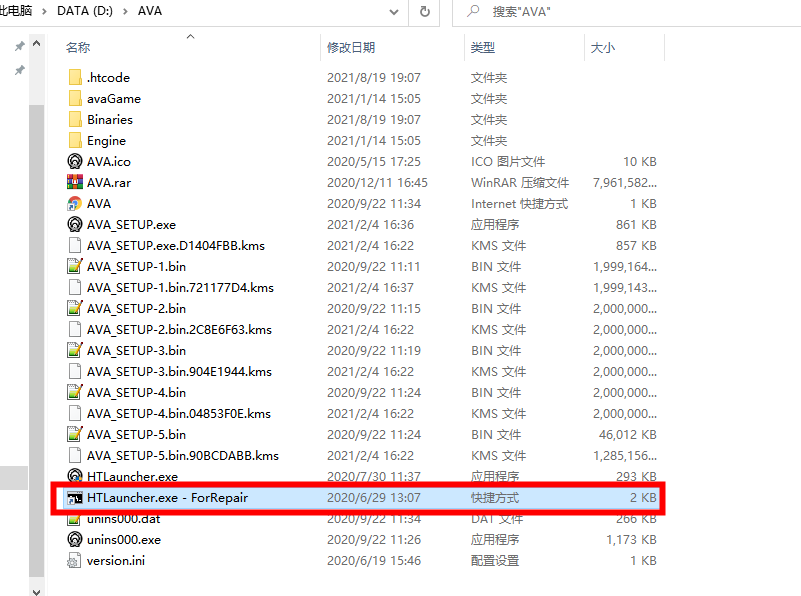Click navigation pane scroll up arrow

tap(36, 44)
